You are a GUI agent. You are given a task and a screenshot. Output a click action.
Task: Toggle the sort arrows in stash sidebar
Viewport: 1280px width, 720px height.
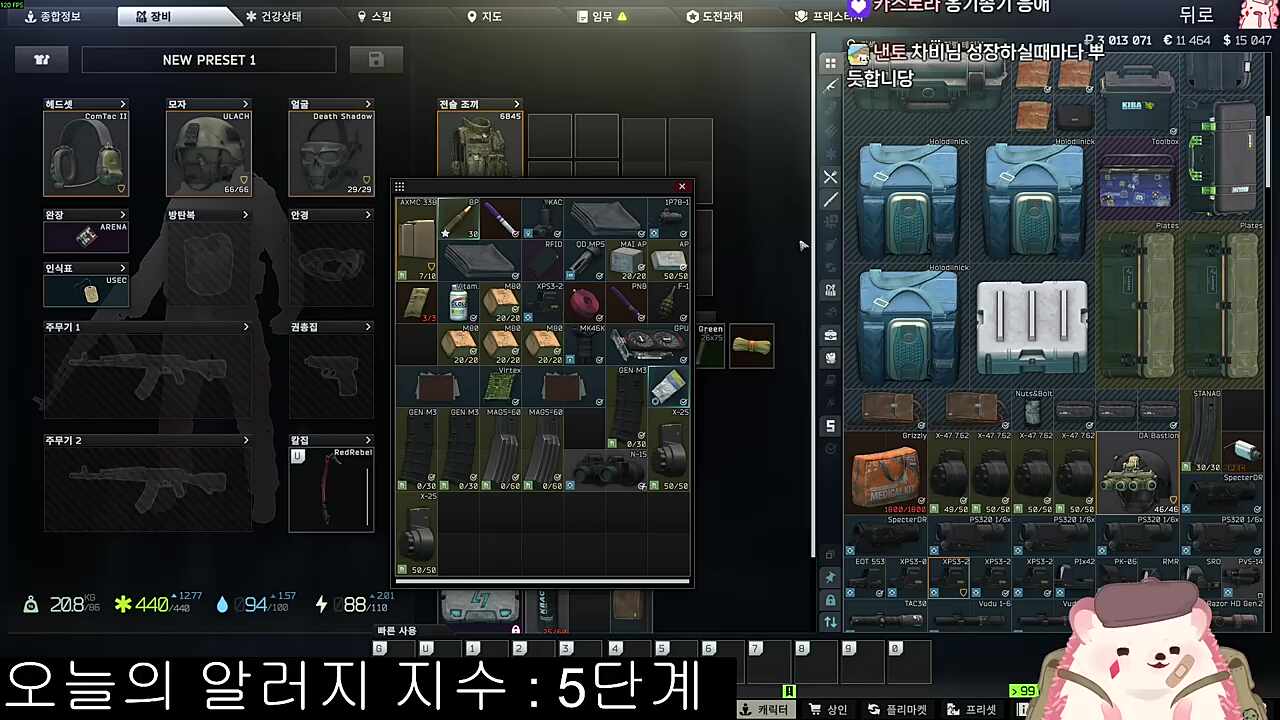(x=830, y=622)
